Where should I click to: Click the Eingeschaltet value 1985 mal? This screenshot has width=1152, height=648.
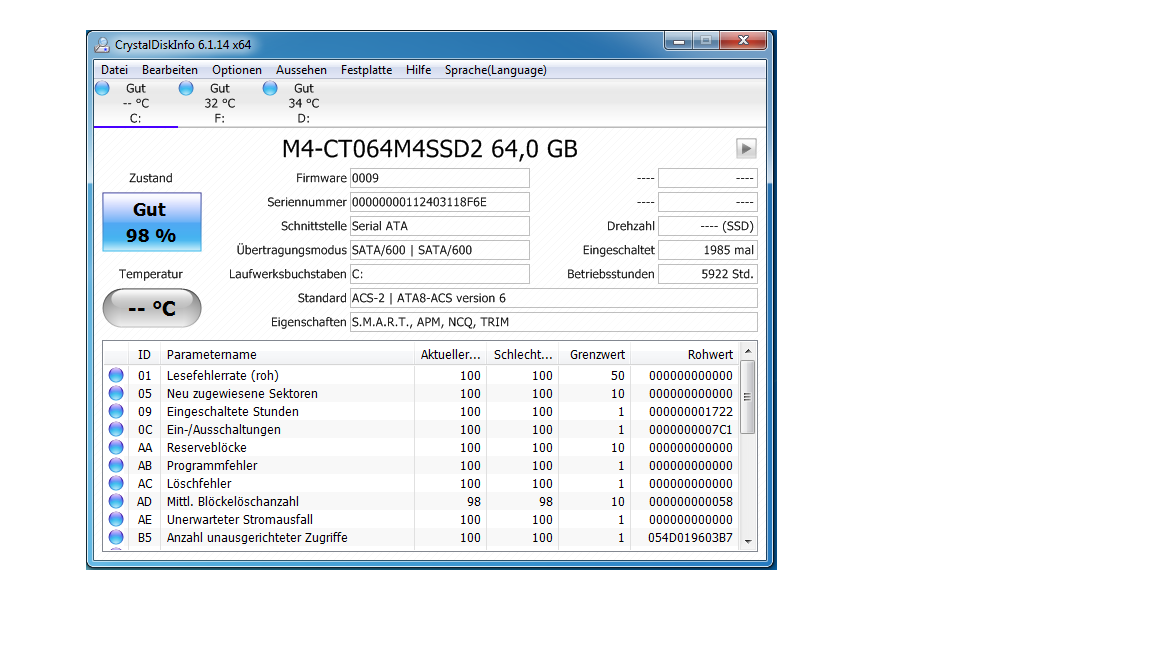708,250
